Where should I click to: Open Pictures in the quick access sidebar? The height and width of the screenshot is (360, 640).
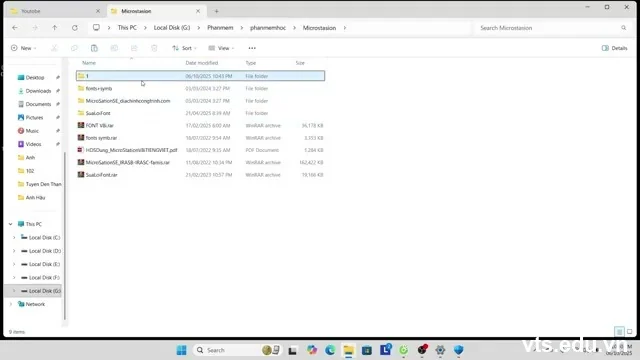[x=34, y=118]
